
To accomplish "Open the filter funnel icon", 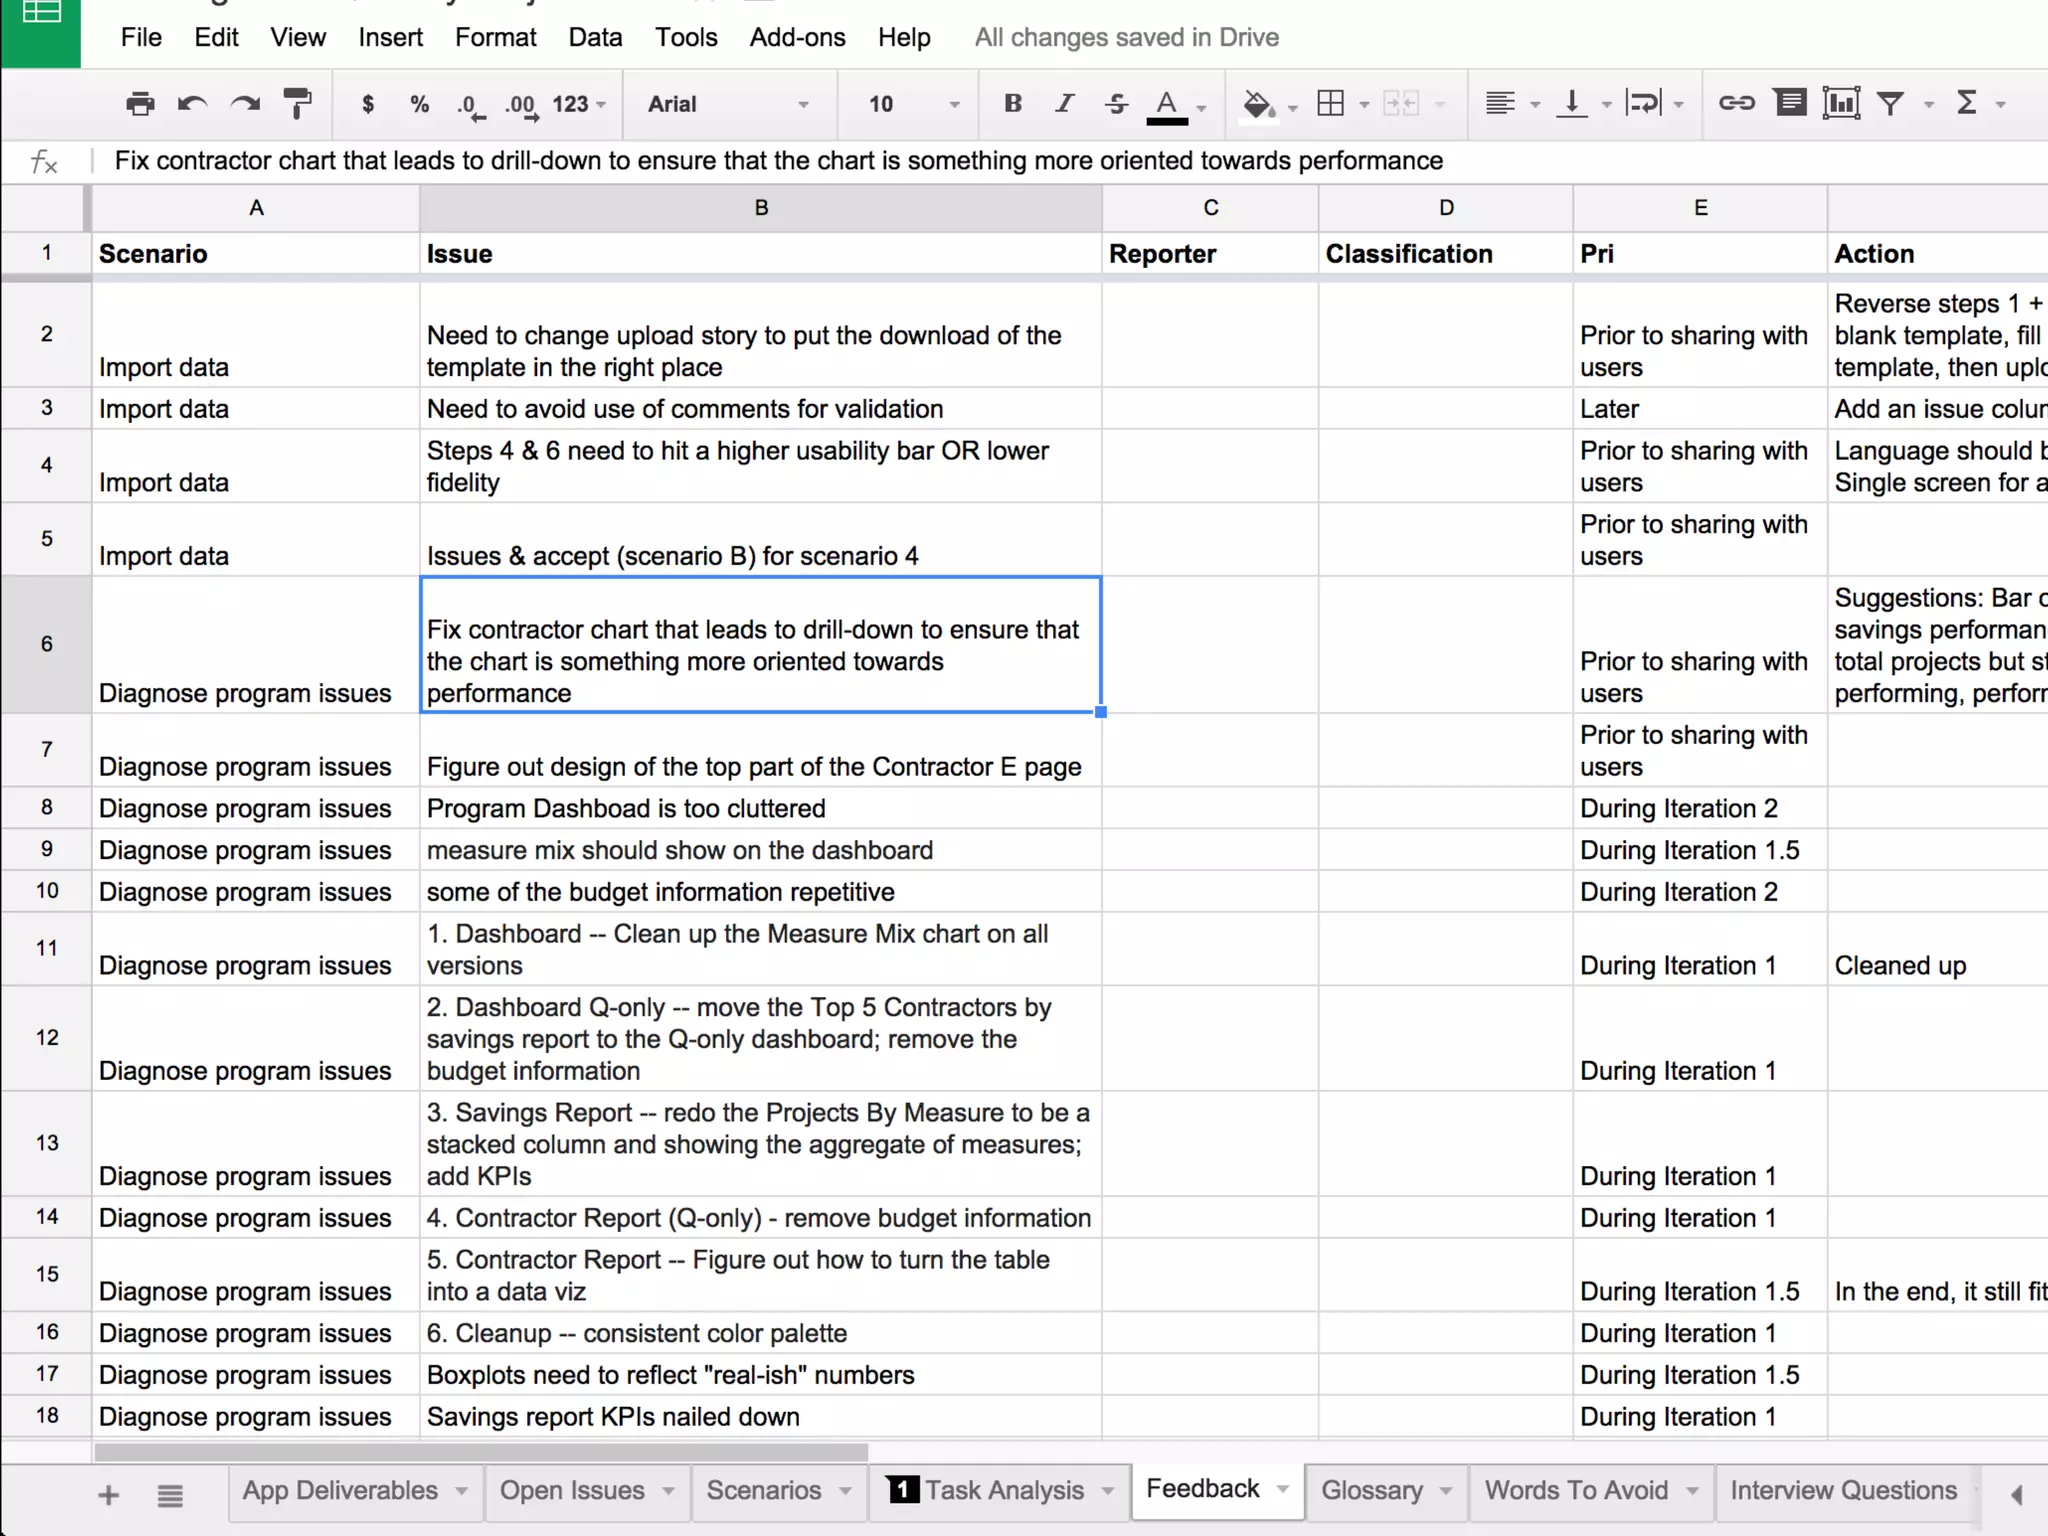I will pos(1890,103).
